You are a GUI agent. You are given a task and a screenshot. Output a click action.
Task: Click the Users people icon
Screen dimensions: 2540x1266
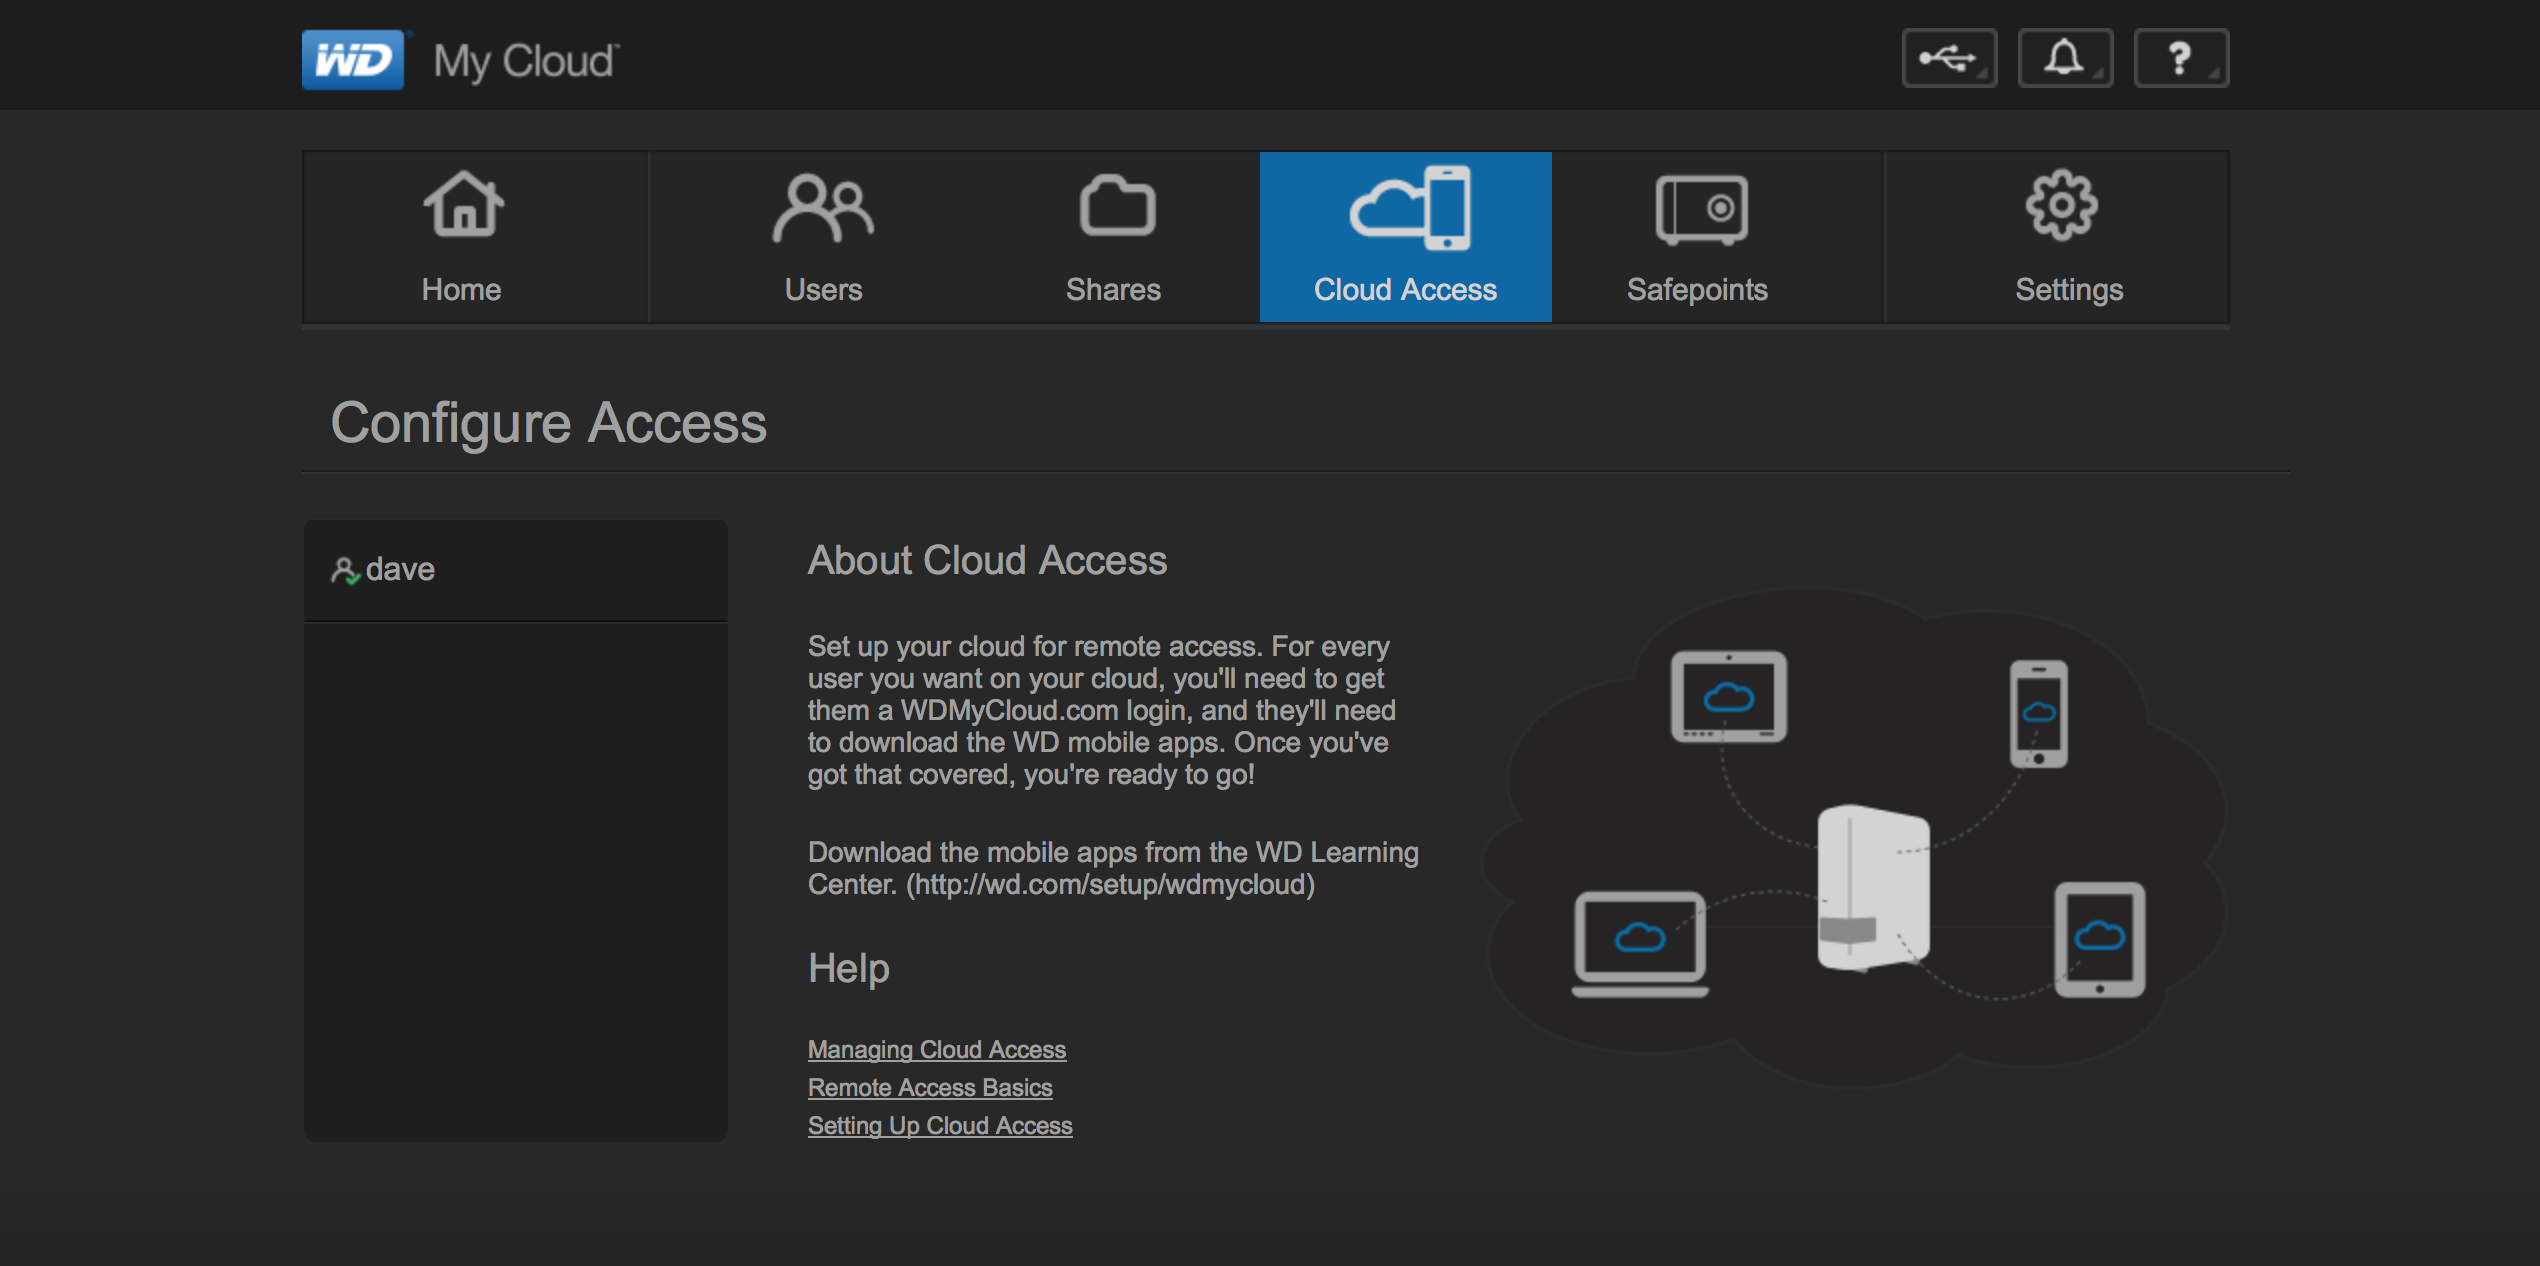click(823, 208)
